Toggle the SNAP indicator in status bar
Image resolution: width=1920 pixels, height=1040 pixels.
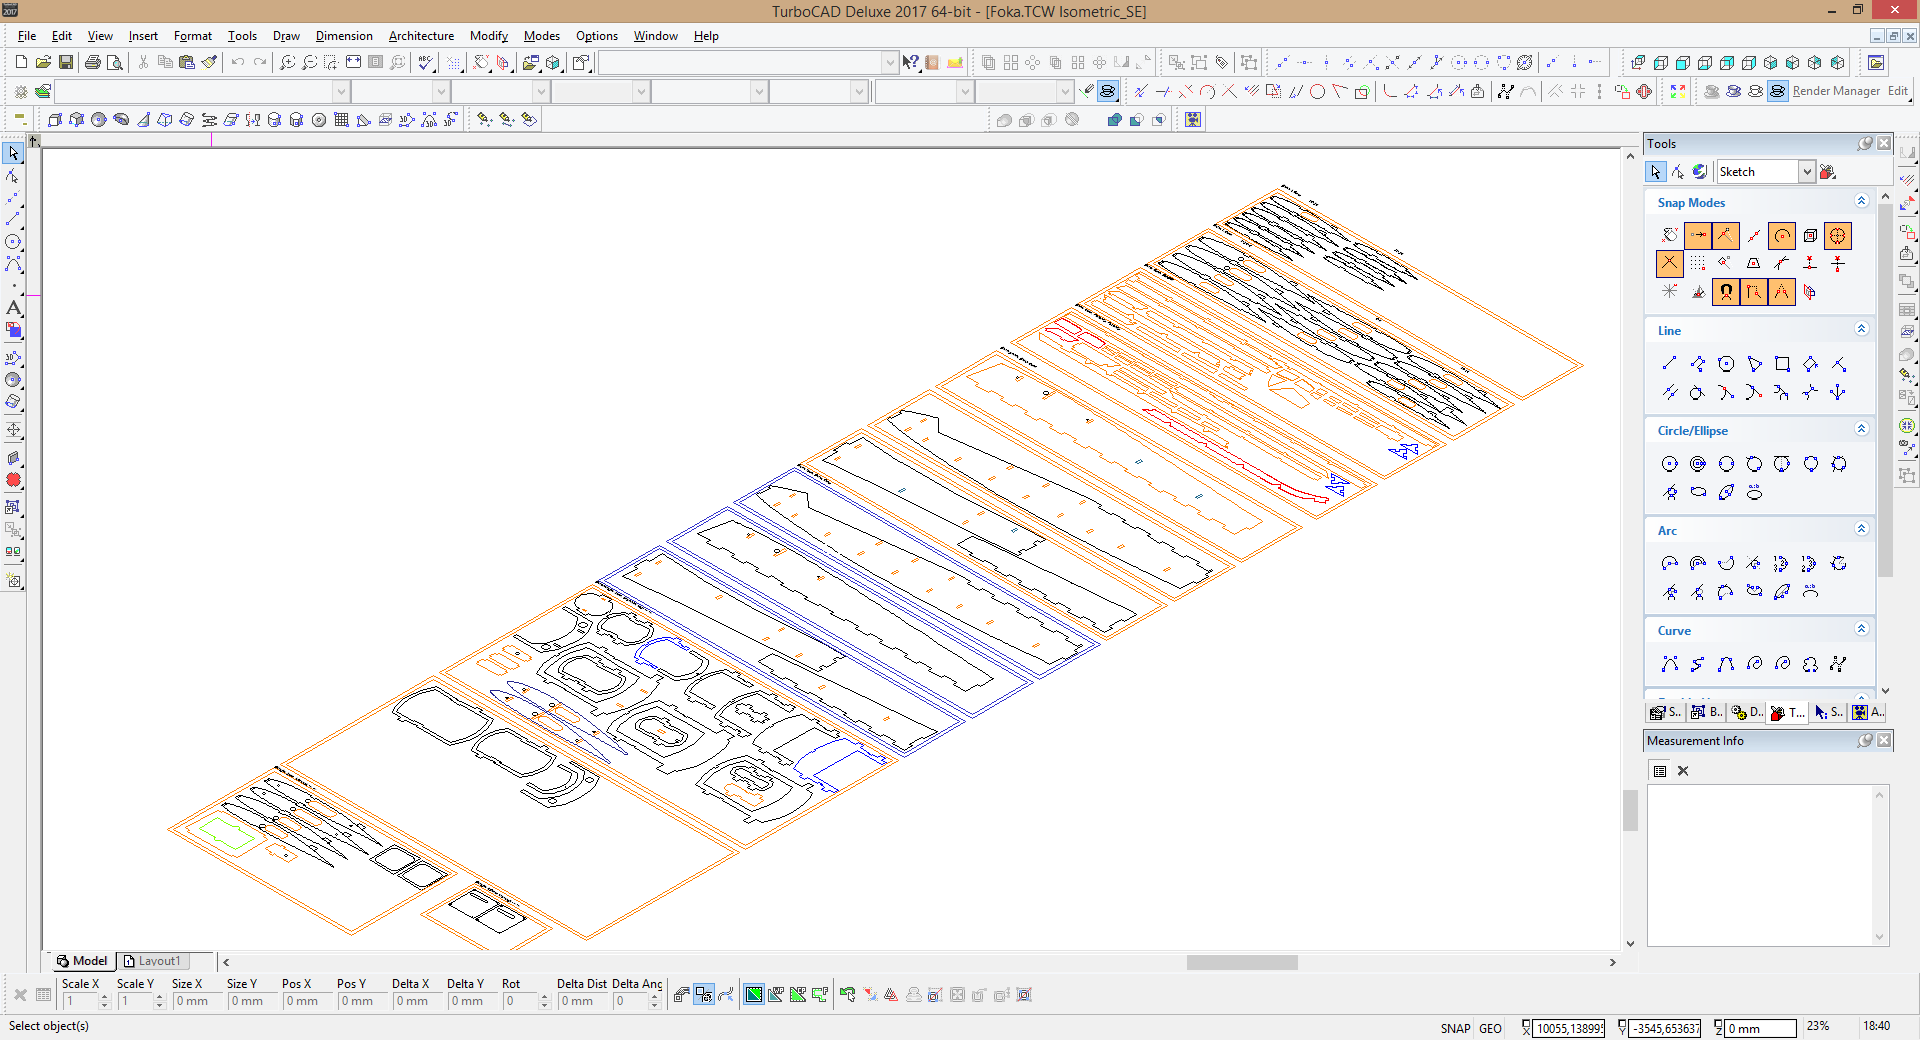1455,1028
